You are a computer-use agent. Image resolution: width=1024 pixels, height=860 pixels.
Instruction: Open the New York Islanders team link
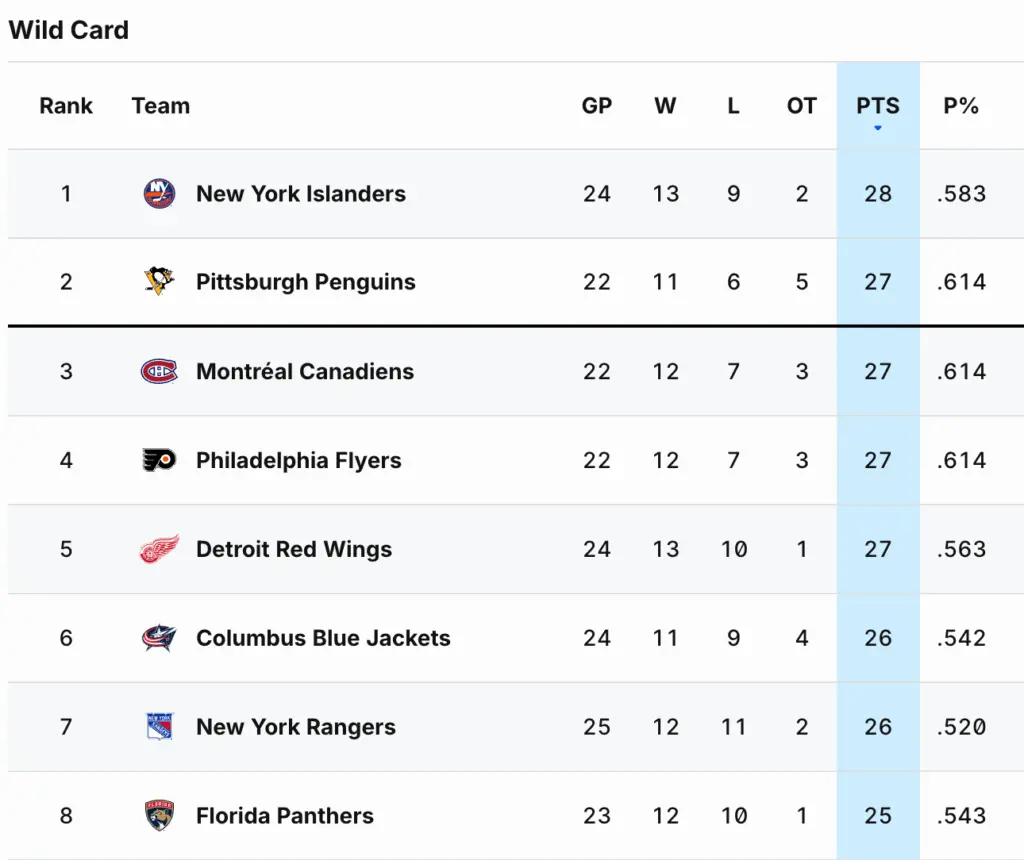pyautogui.click(x=301, y=194)
